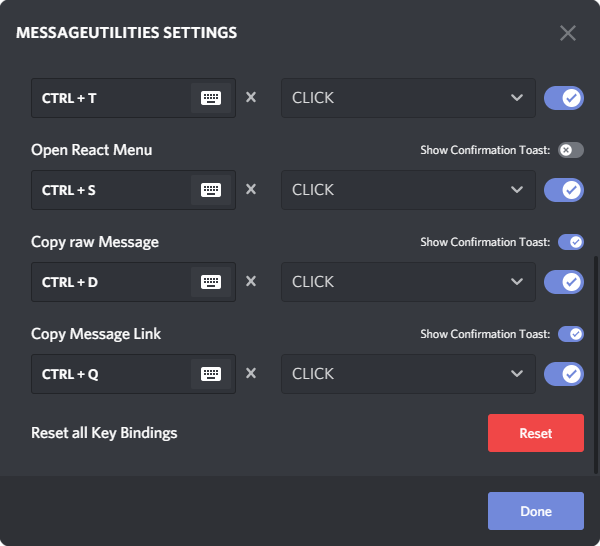The width and height of the screenshot is (600, 546).
Task: Expand CLICK dropdown for Copy raw Message
Action: point(408,282)
